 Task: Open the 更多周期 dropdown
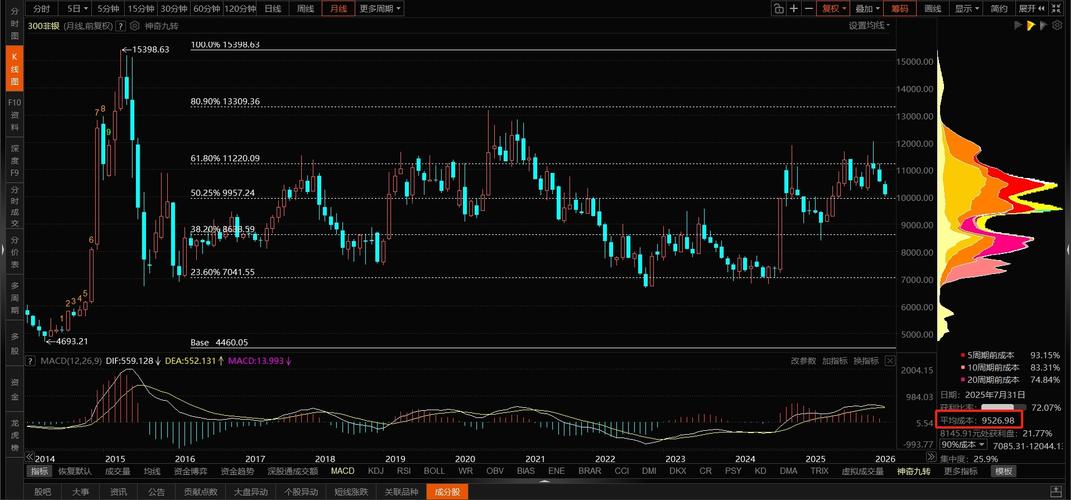pyautogui.click(x=380, y=9)
